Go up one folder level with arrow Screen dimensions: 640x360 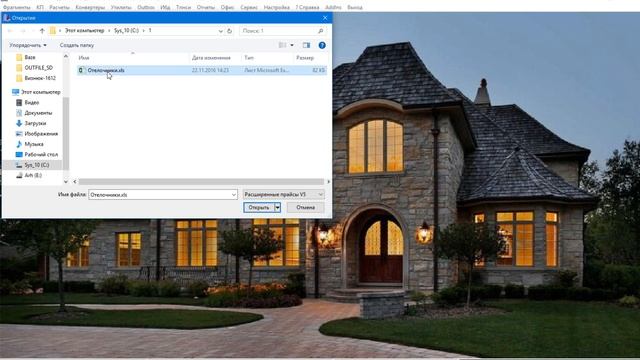pyautogui.click(x=42, y=31)
